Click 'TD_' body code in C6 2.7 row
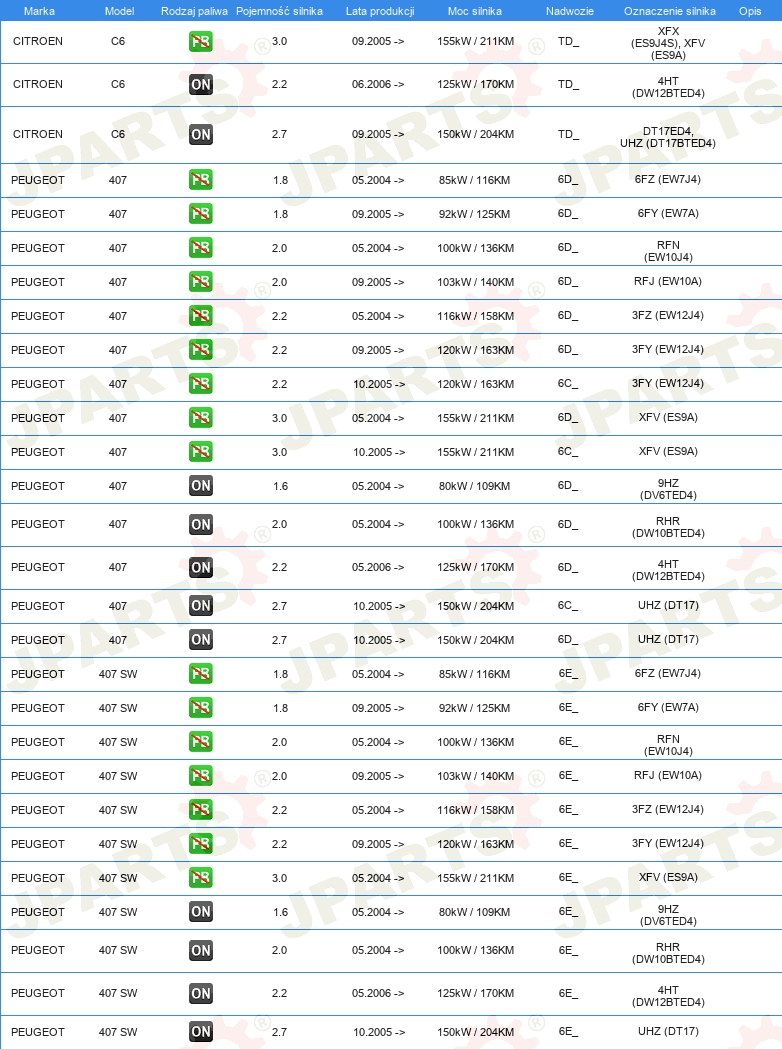782x1049 pixels. coord(568,134)
